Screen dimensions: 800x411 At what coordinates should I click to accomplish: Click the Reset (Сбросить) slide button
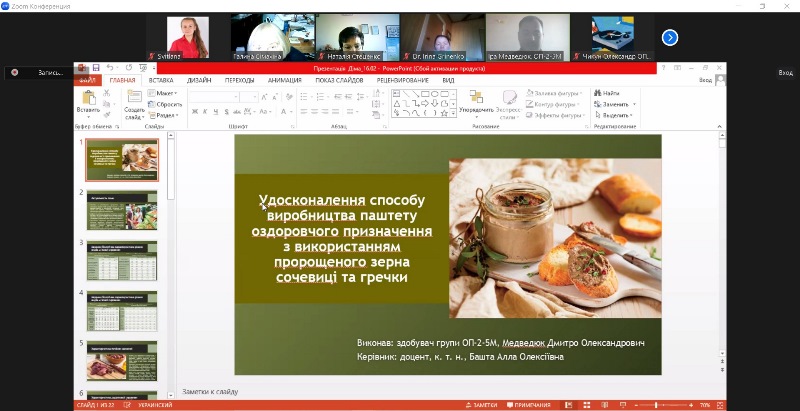point(168,104)
